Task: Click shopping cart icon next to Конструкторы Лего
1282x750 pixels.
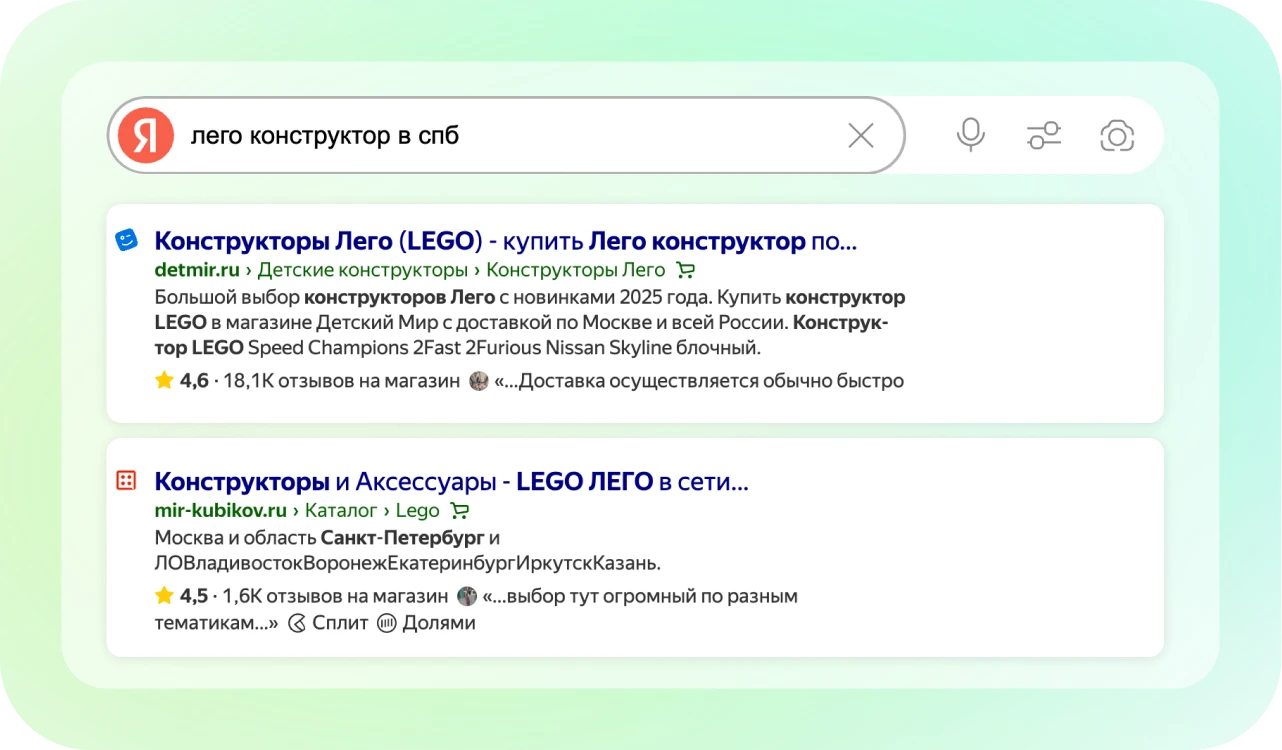Action: (685, 270)
